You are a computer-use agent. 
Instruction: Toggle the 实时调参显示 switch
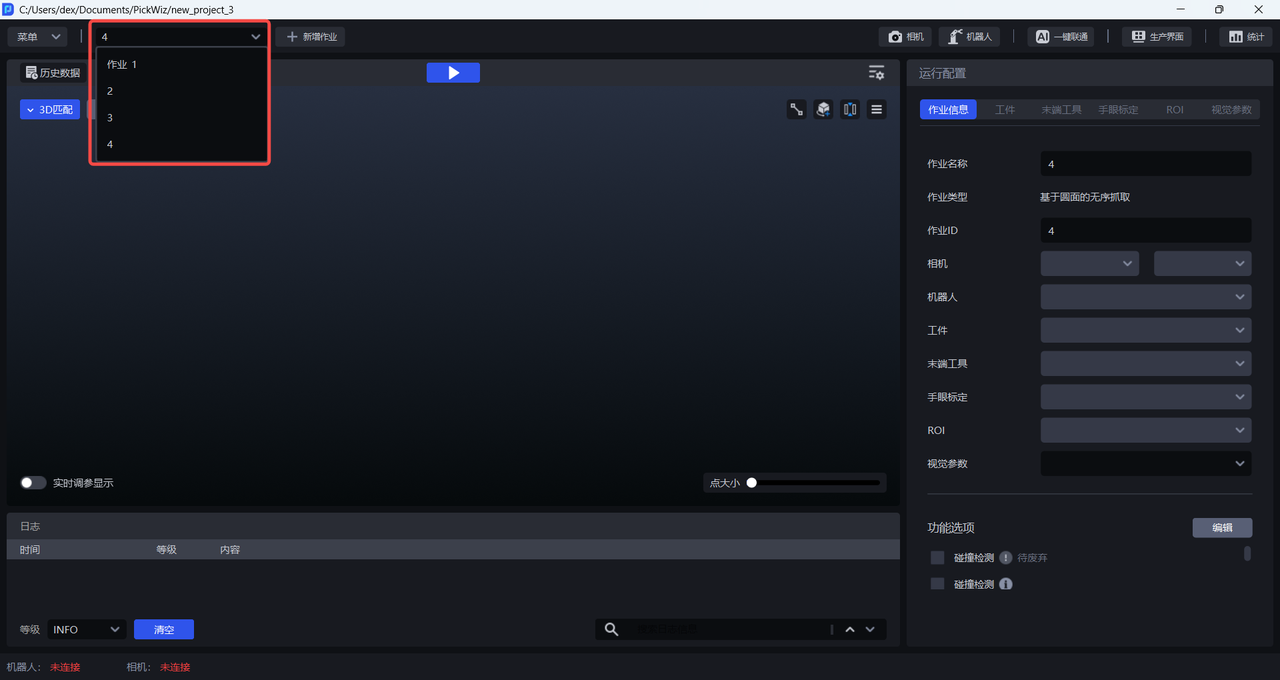coord(34,483)
